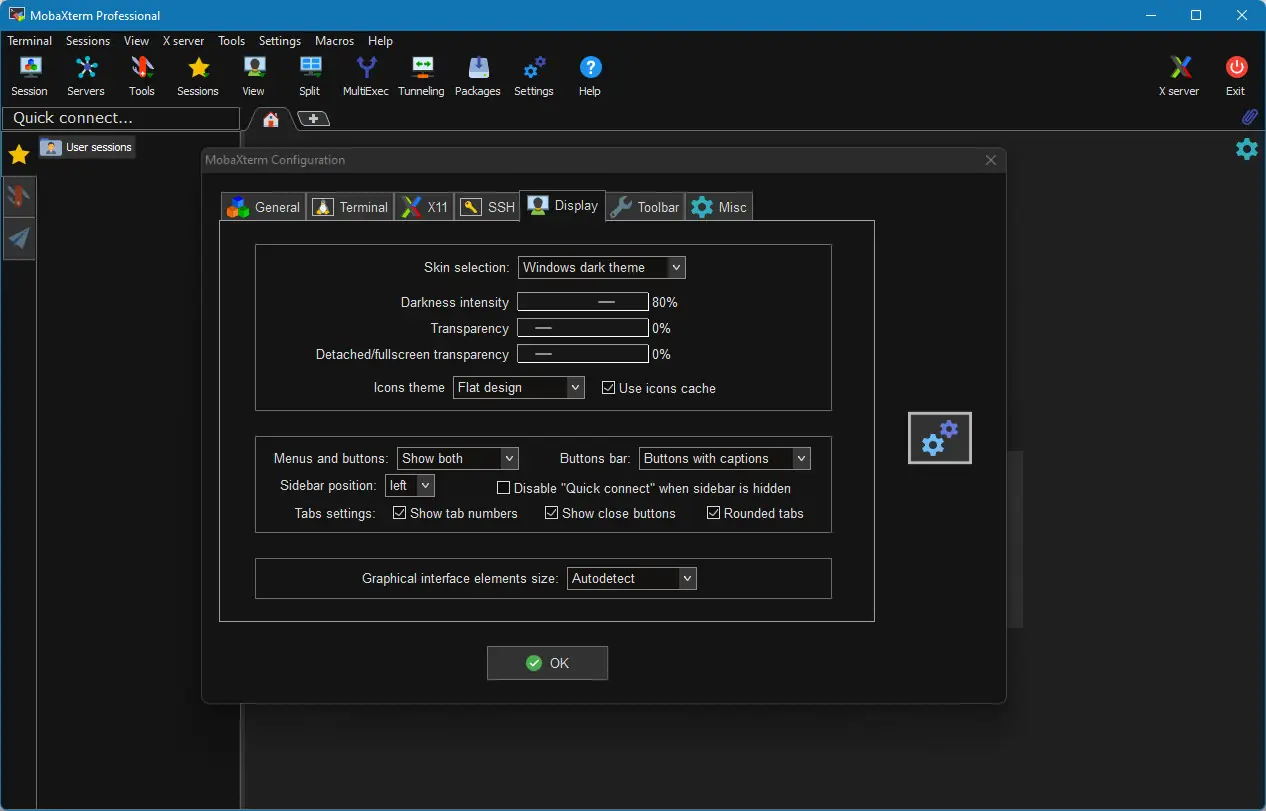
Task: Switch to the SSH tab
Action: [x=488, y=207]
